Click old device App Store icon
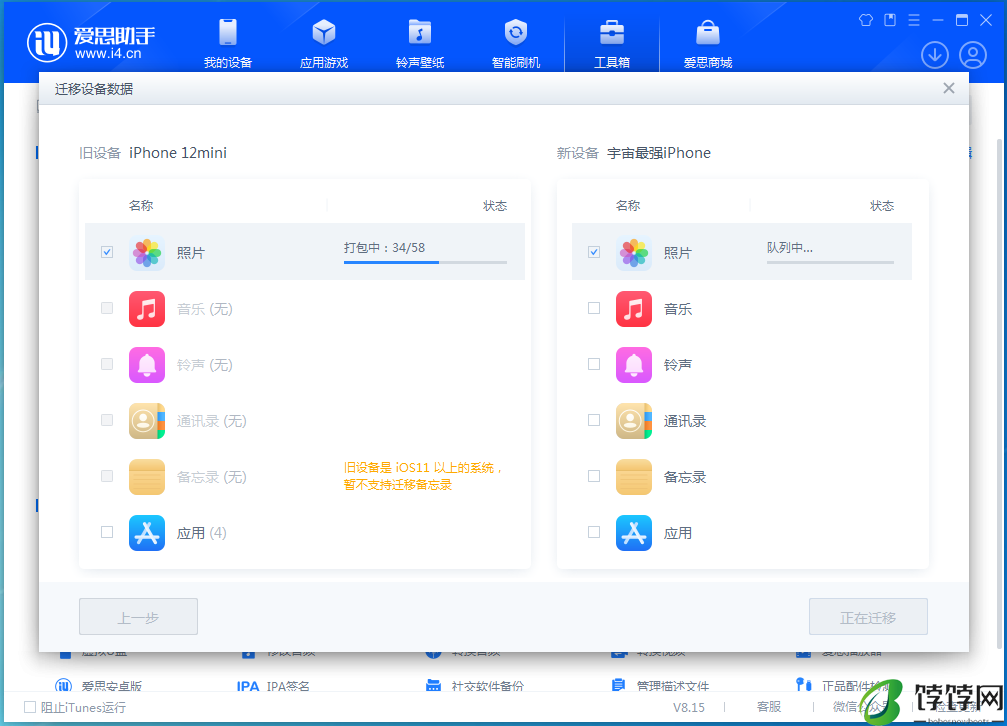 [147, 533]
